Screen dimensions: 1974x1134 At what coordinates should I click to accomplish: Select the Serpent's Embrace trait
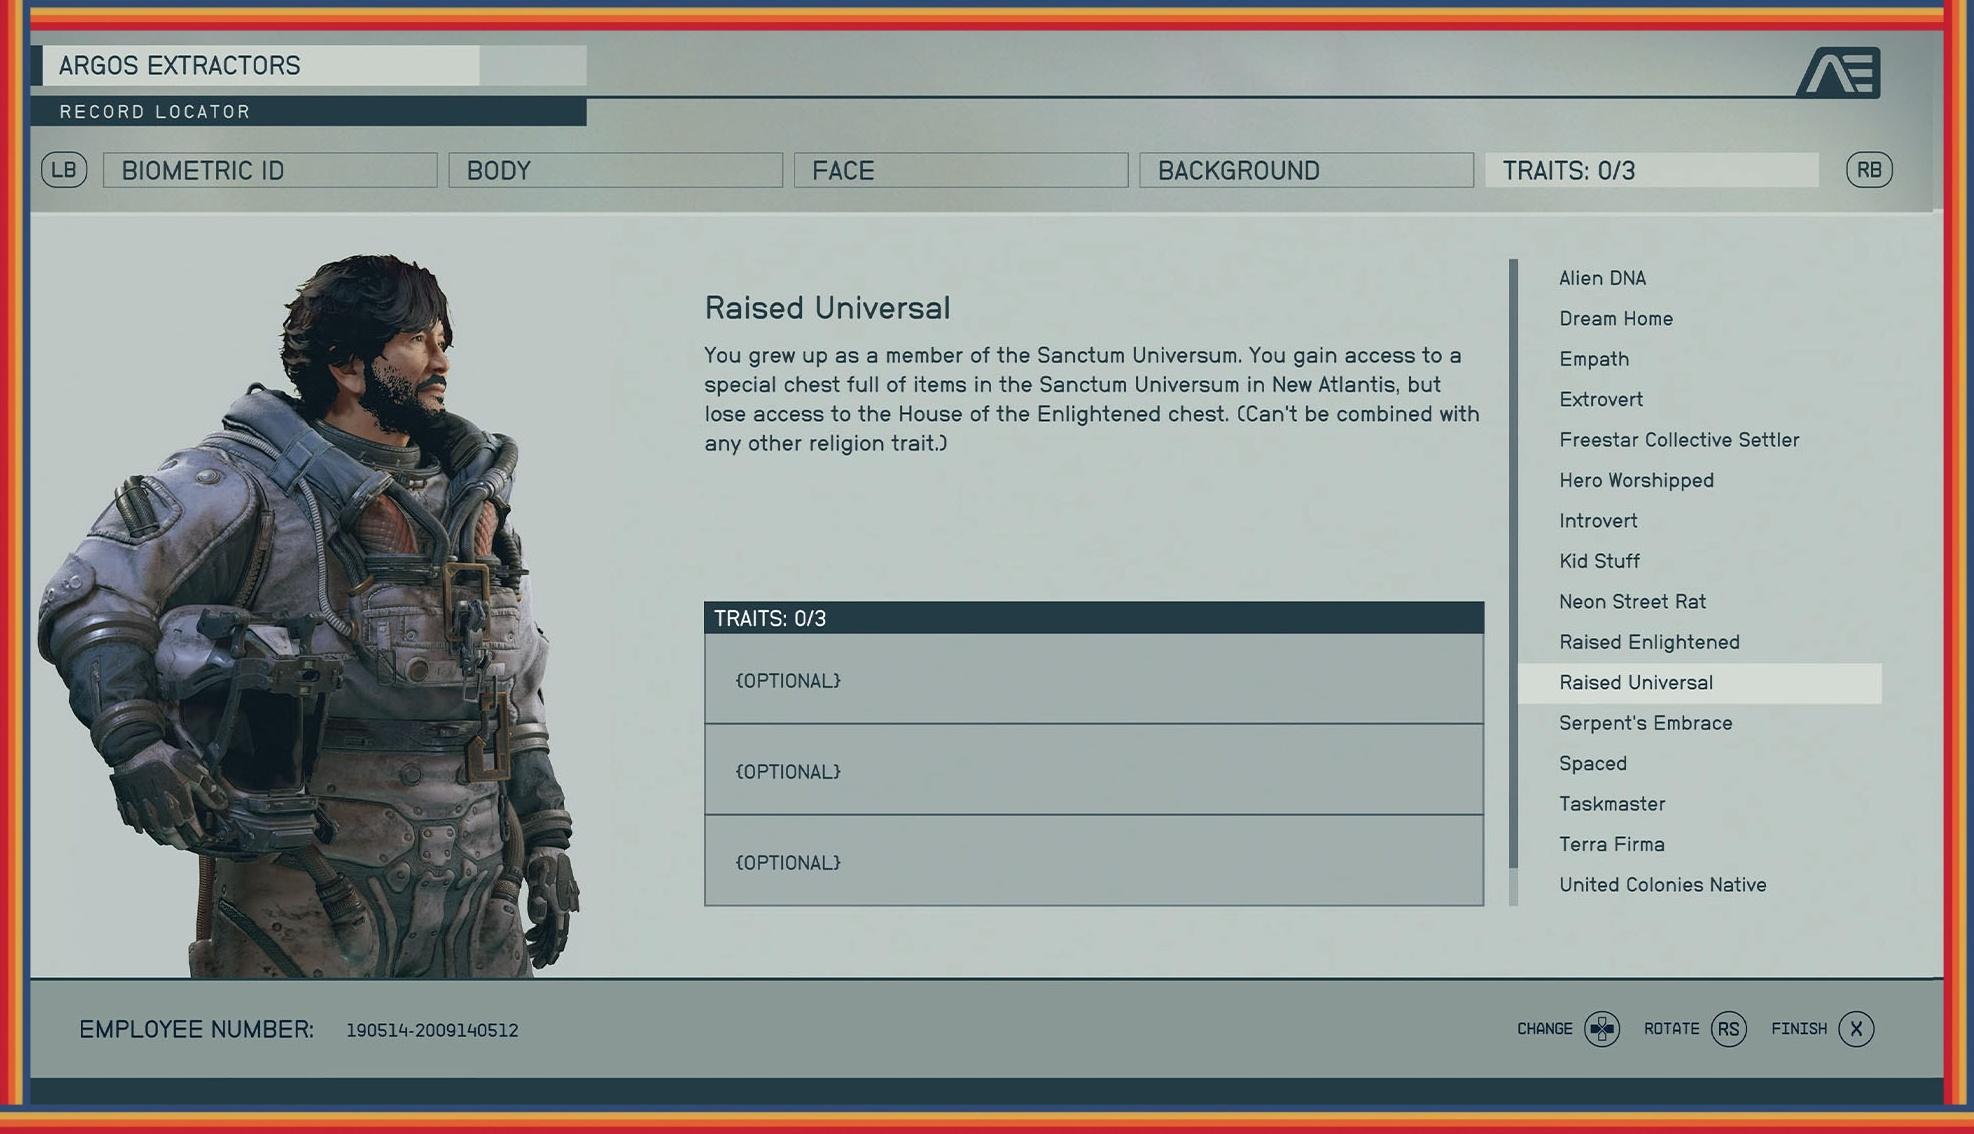click(1645, 723)
